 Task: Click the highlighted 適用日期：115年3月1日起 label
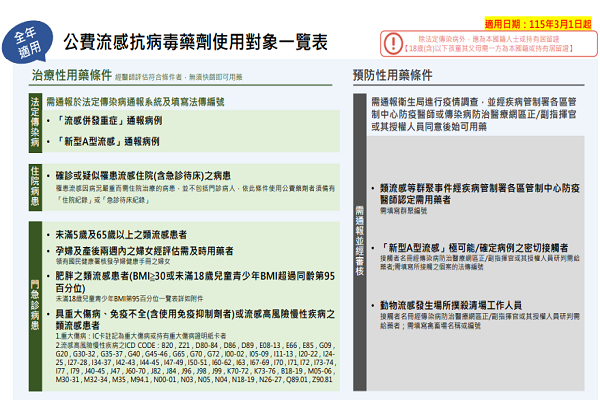(538, 24)
